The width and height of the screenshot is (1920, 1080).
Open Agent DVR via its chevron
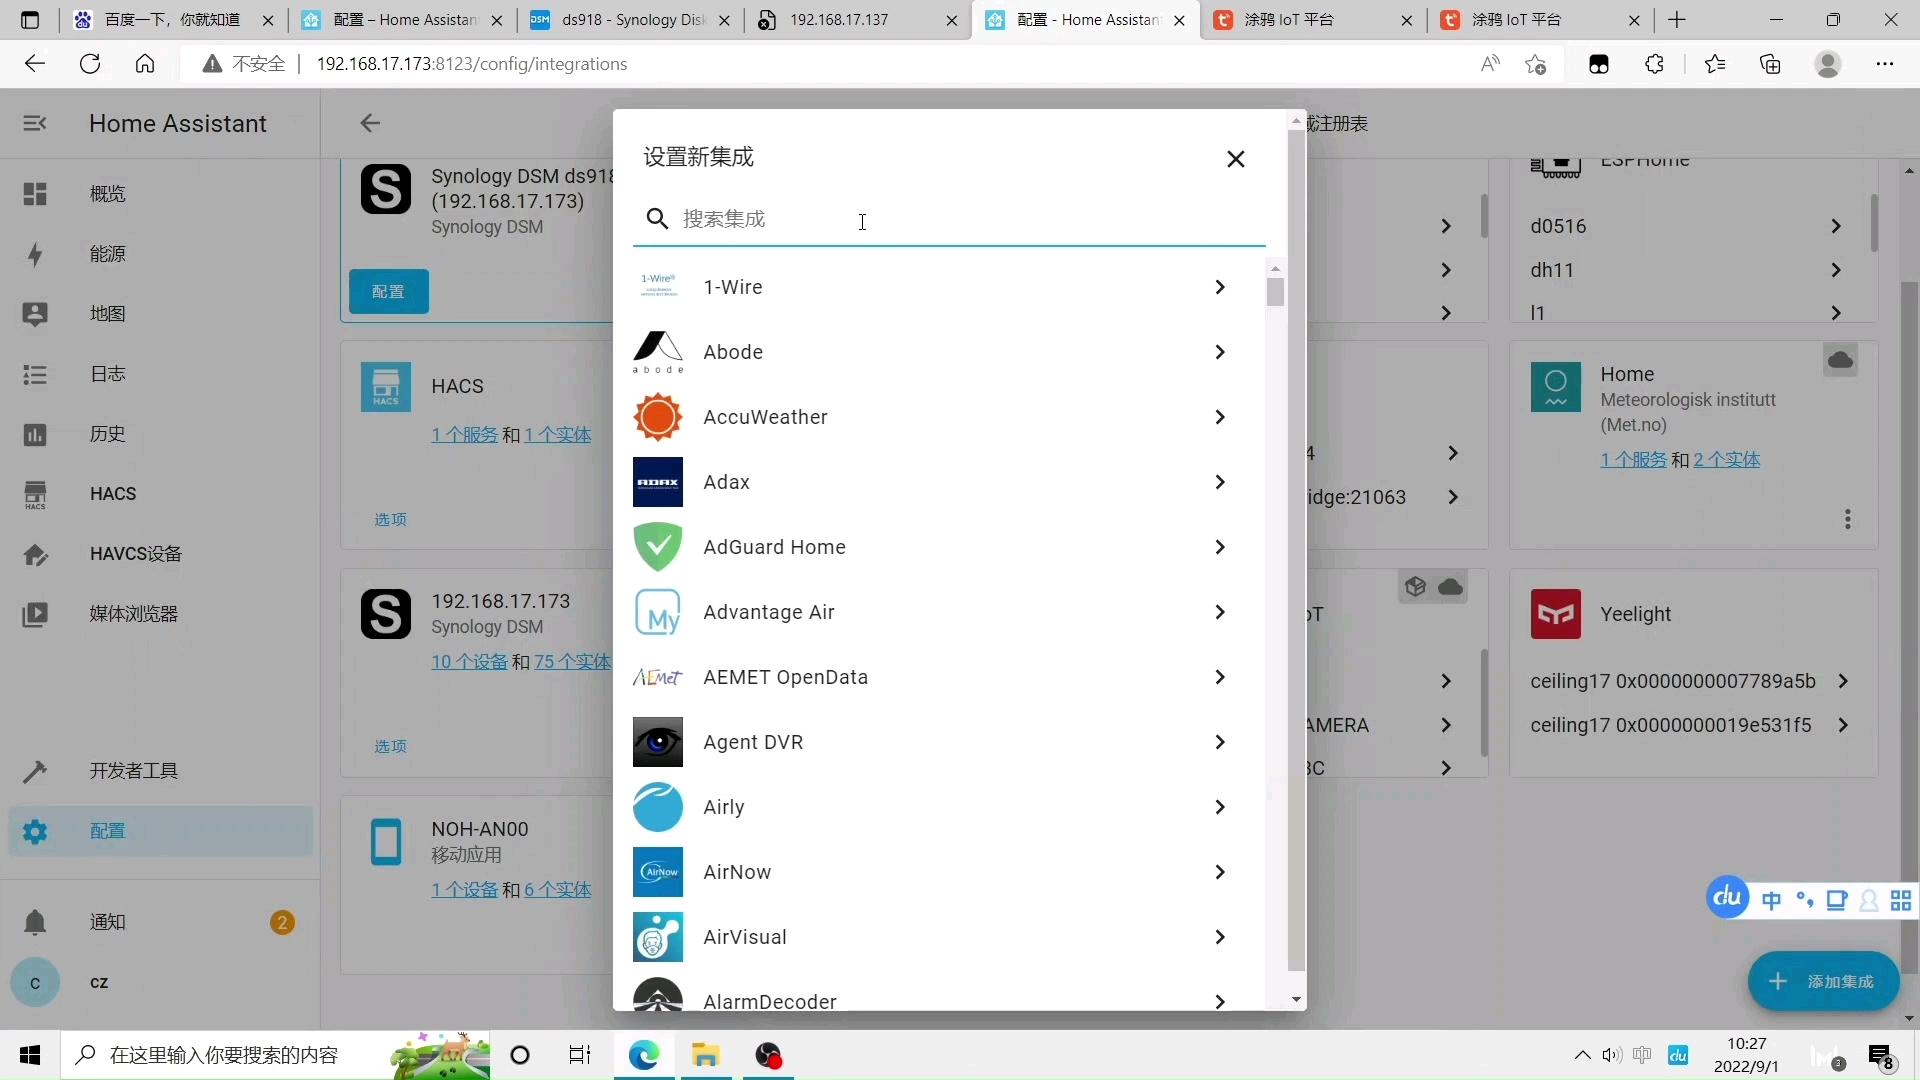(x=1220, y=742)
